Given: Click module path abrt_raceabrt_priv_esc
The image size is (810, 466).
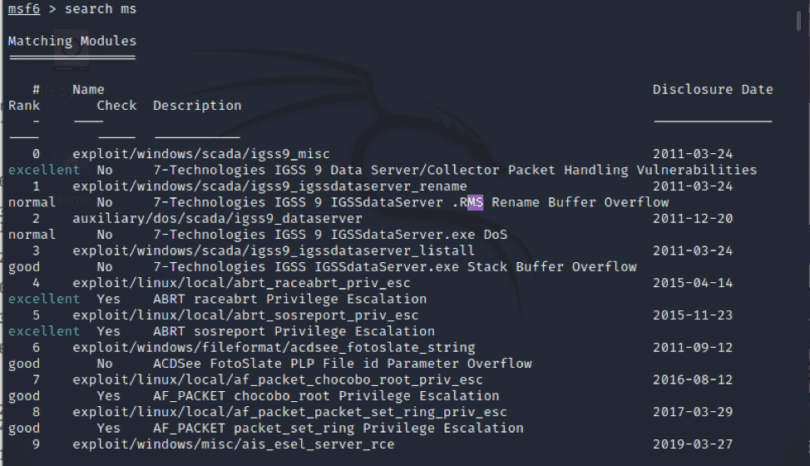Looking at the screenshot, I should pos(241,283).
